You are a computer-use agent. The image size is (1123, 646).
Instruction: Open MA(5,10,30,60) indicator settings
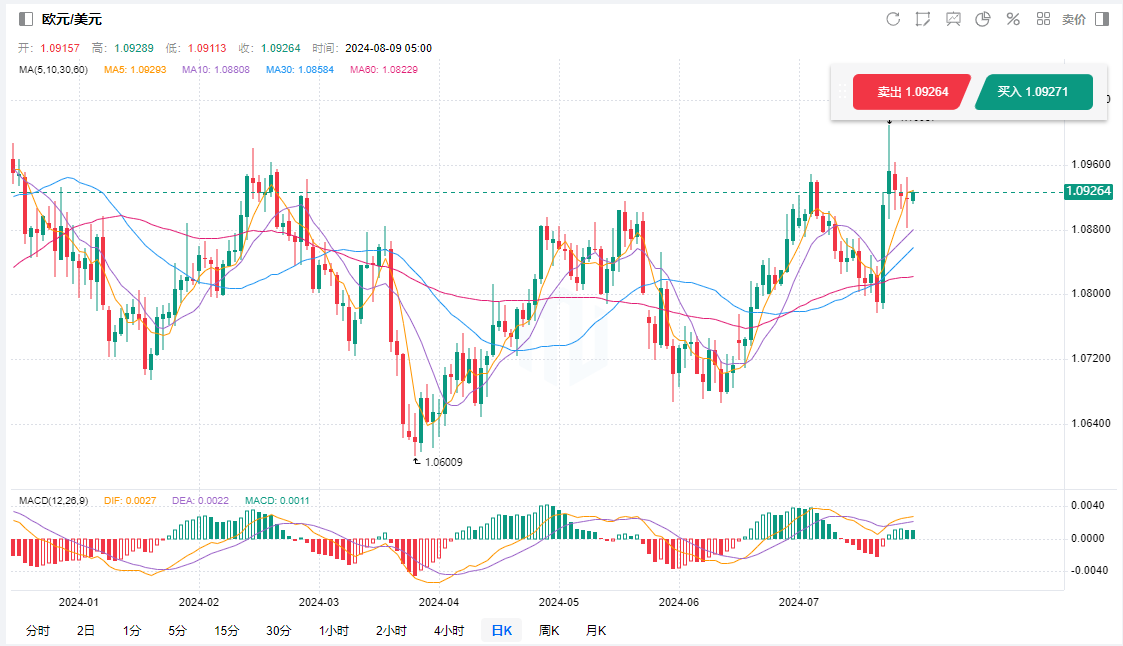[54, 70]
